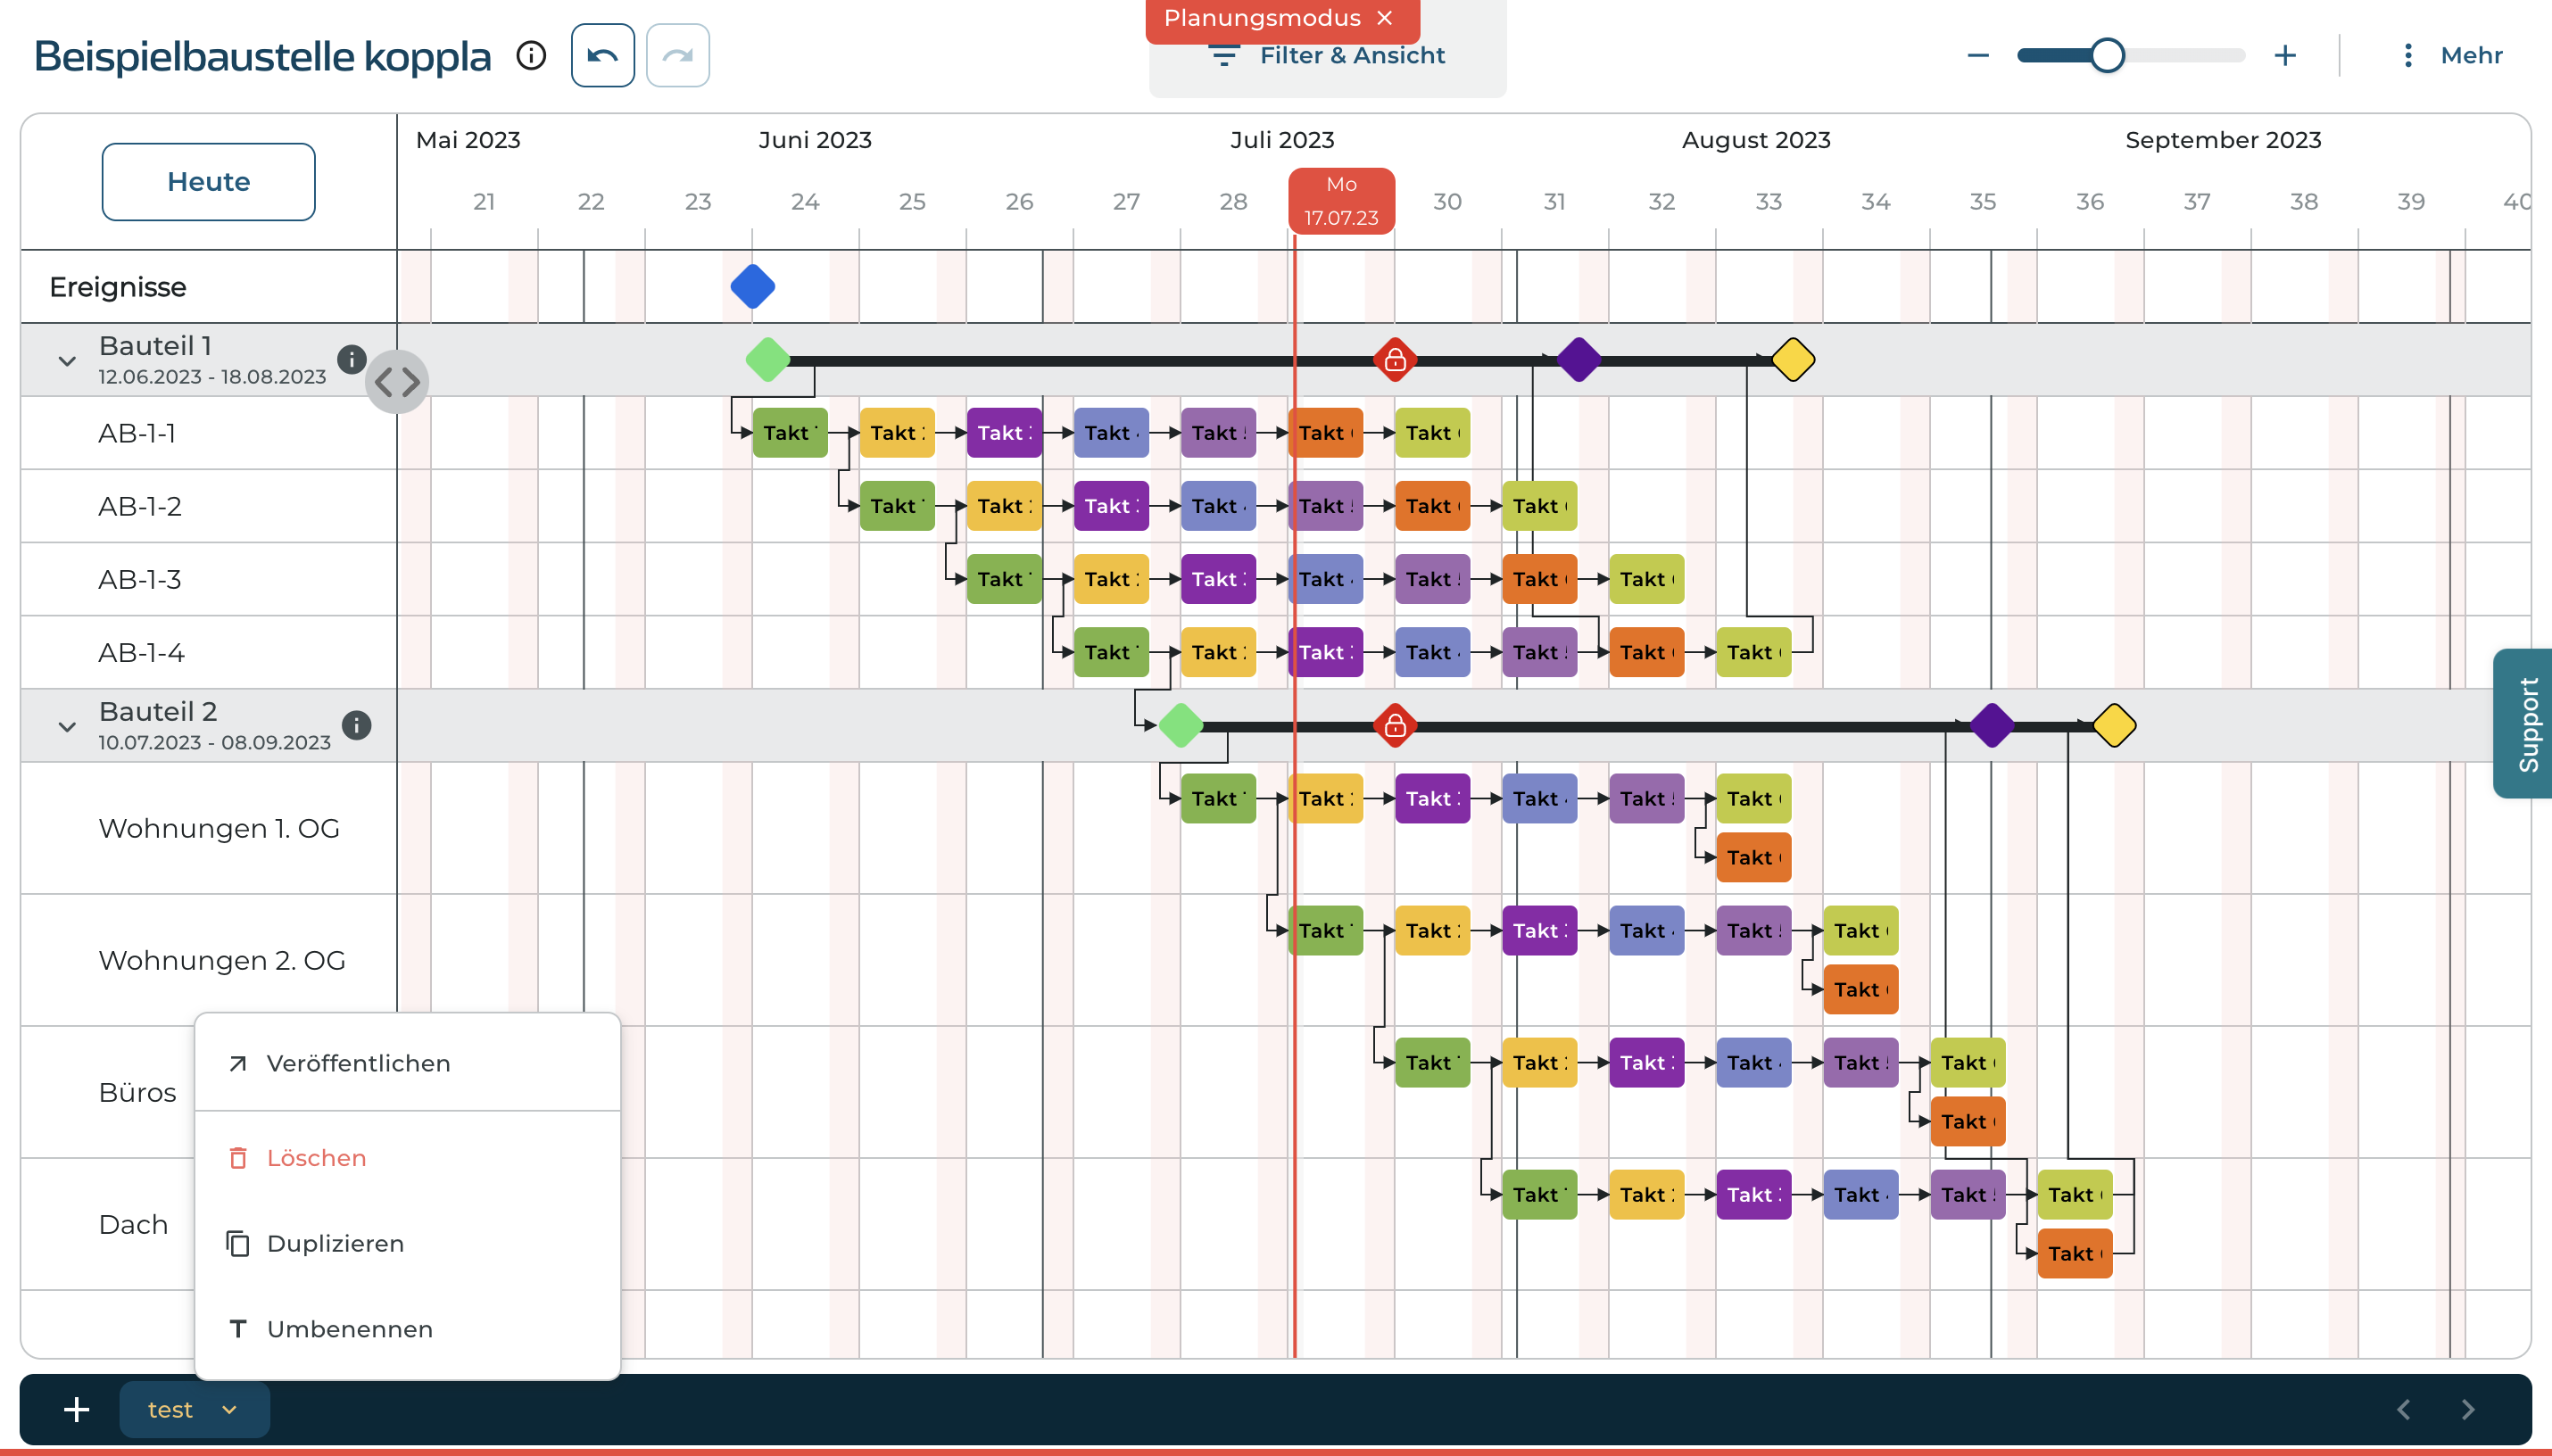Open Filter & Ansicht panel
2552x1456 pixels.
coord(1327,56)
